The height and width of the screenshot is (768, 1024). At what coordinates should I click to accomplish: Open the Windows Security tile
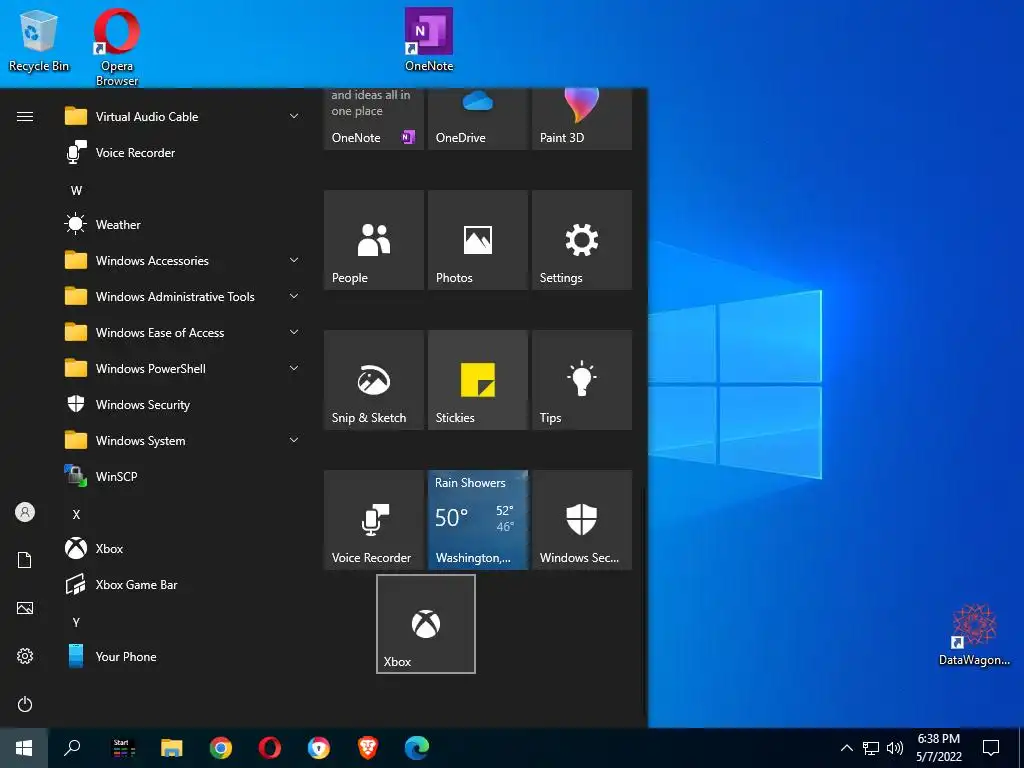pos(582,520)
